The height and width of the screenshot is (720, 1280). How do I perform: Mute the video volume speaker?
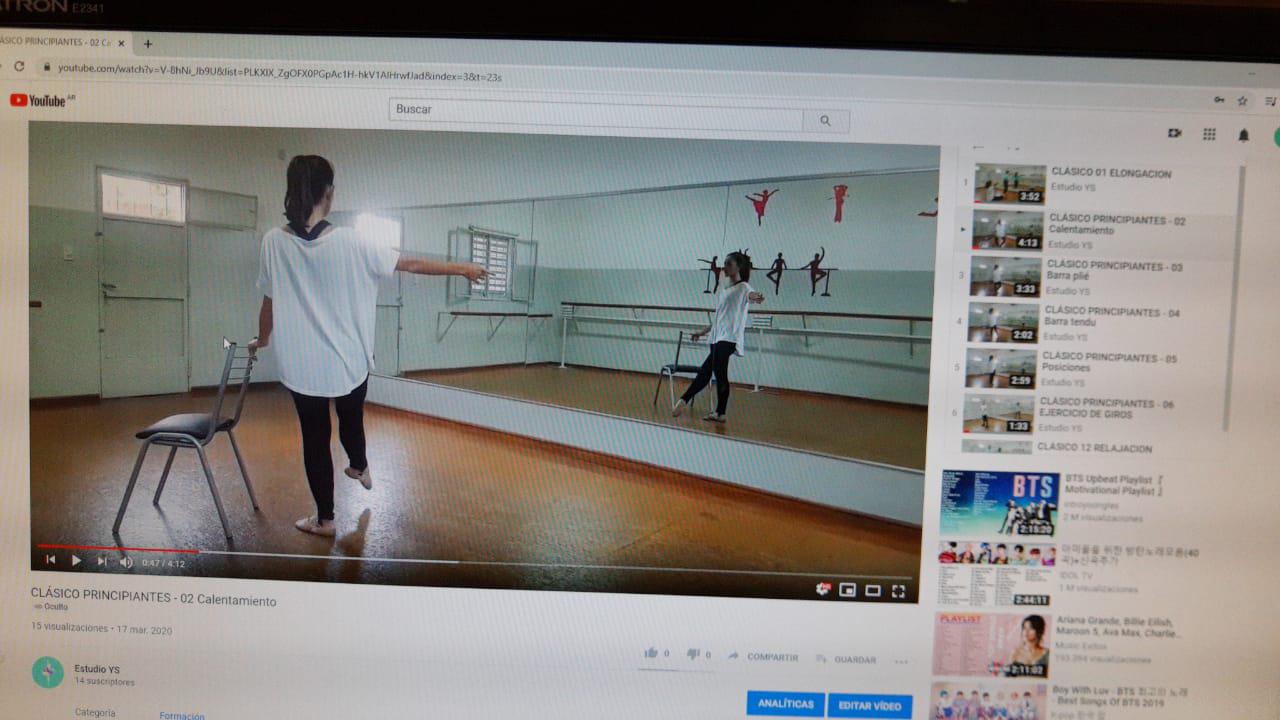(126, 562)
